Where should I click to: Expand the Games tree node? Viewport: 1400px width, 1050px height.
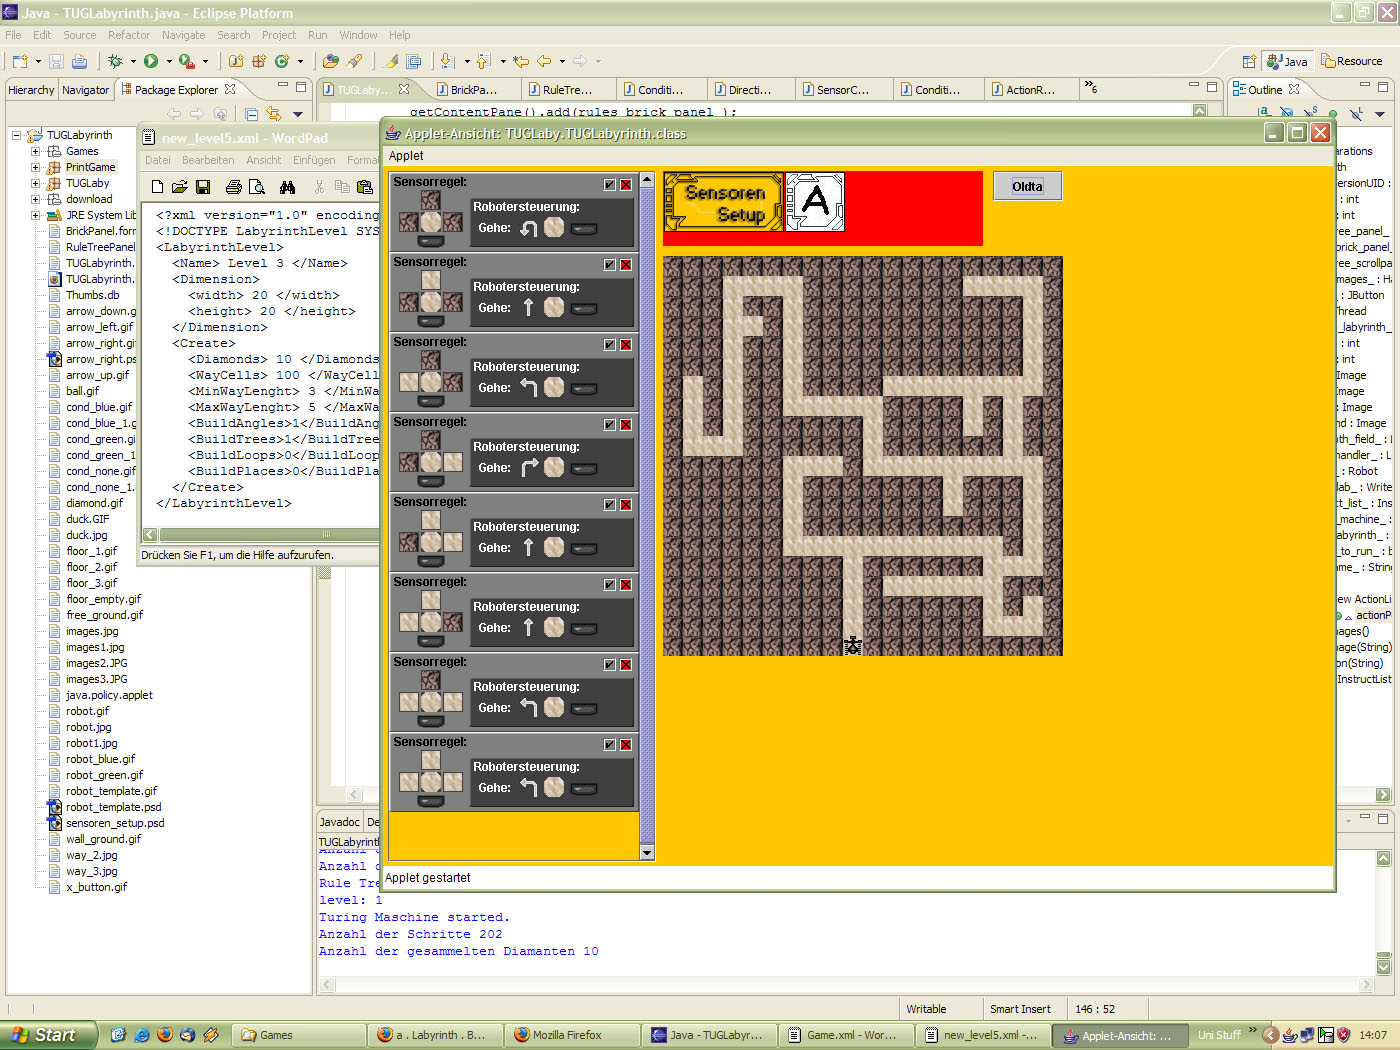pyautogui.click(x=36, y=152)
